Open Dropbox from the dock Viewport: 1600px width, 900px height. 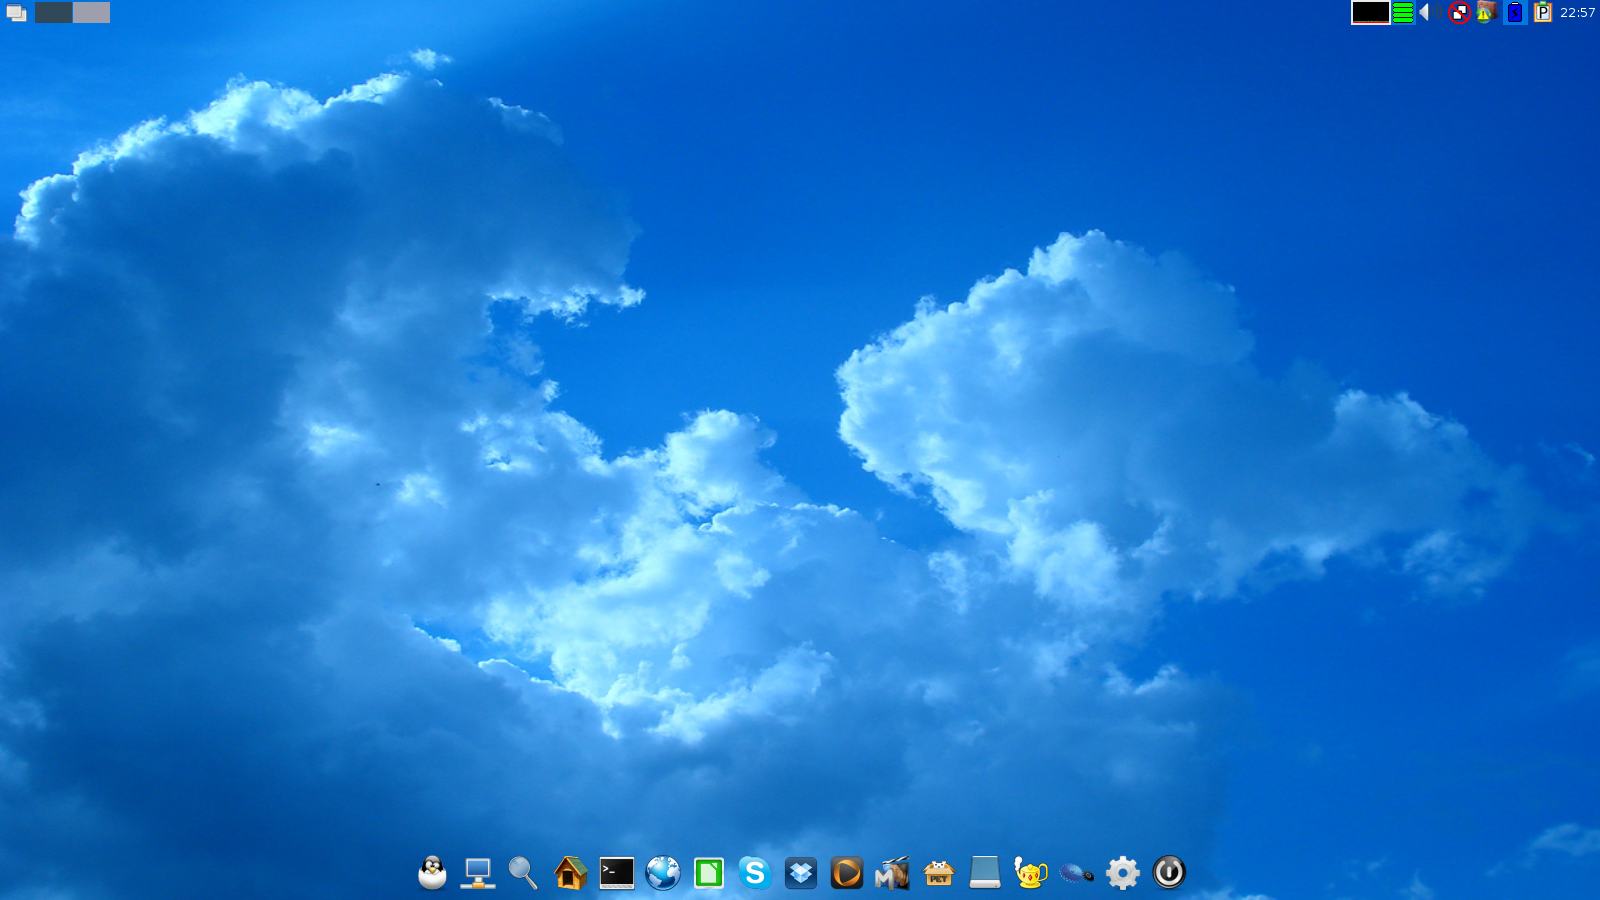pos(801,873)
